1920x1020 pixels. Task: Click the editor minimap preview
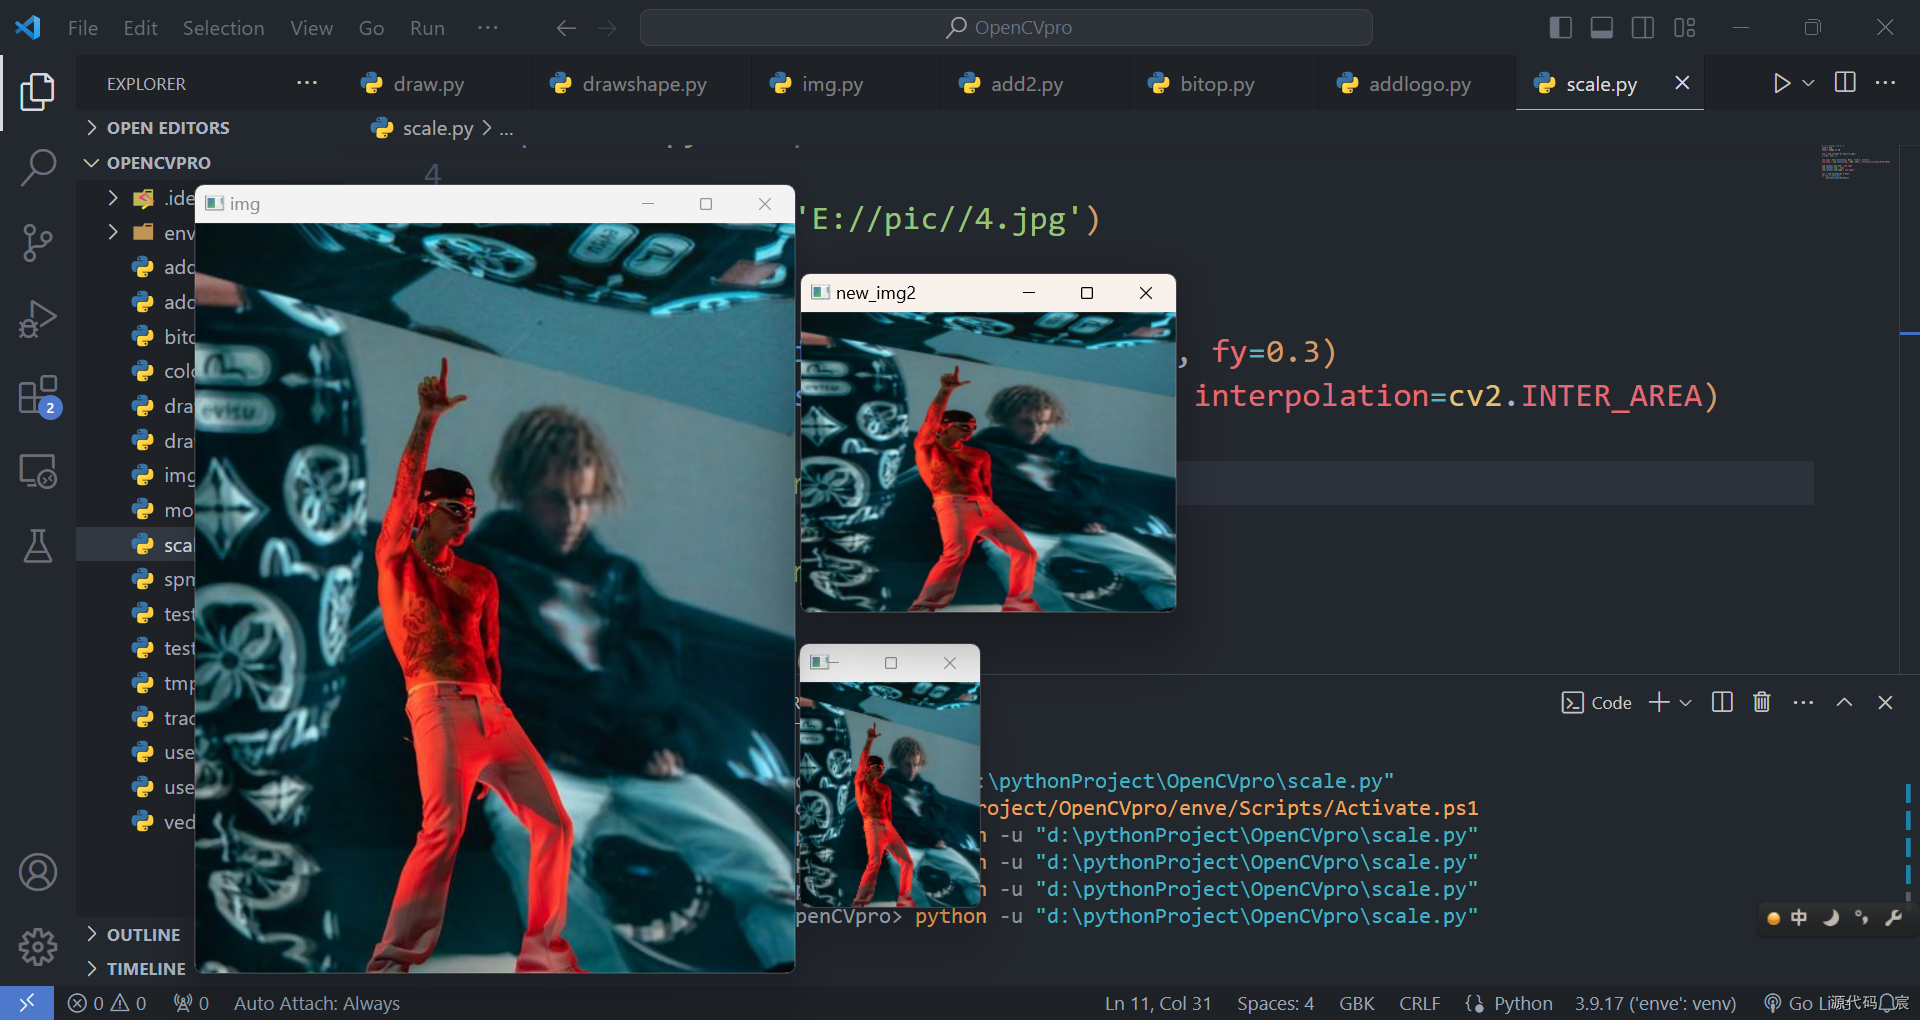1855,163
